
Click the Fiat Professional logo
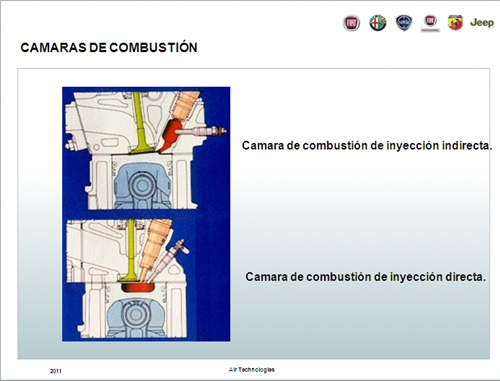click(x=430, y=23)
